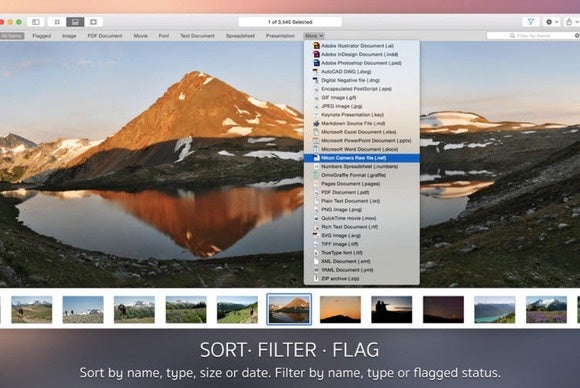The image size is (580, 388).
Task: Choose Numbers Spreadsheet (.numbers)
Action: pyautogui.click(x=362, y=166)
